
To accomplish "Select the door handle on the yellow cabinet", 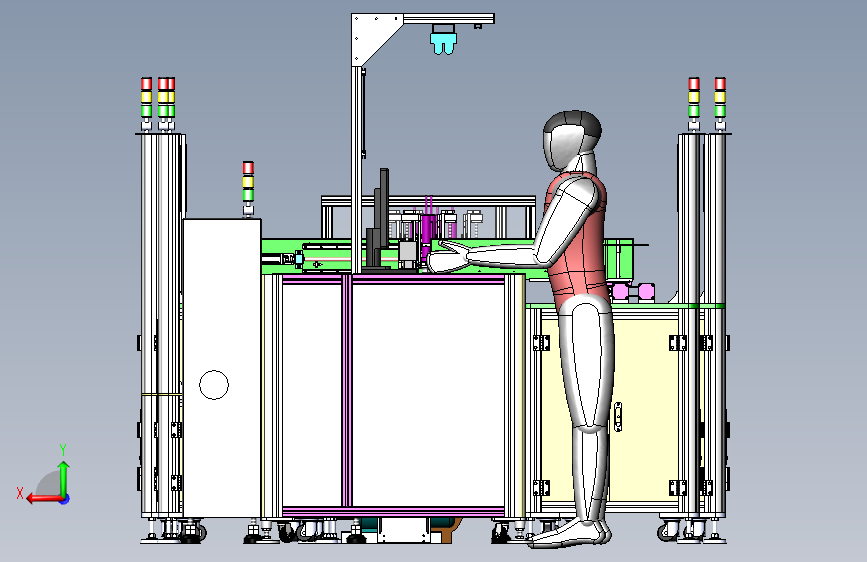I will click(618, 417).
